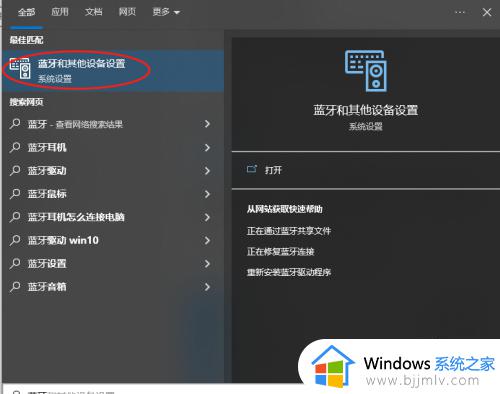
Task: Expand arrow for 蓝牙设置 suggestion
Action: (207, 264)
